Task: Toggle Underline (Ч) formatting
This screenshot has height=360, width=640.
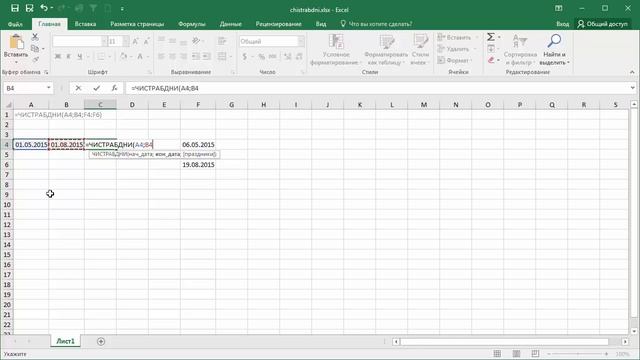Action: (x=80, y=57)
